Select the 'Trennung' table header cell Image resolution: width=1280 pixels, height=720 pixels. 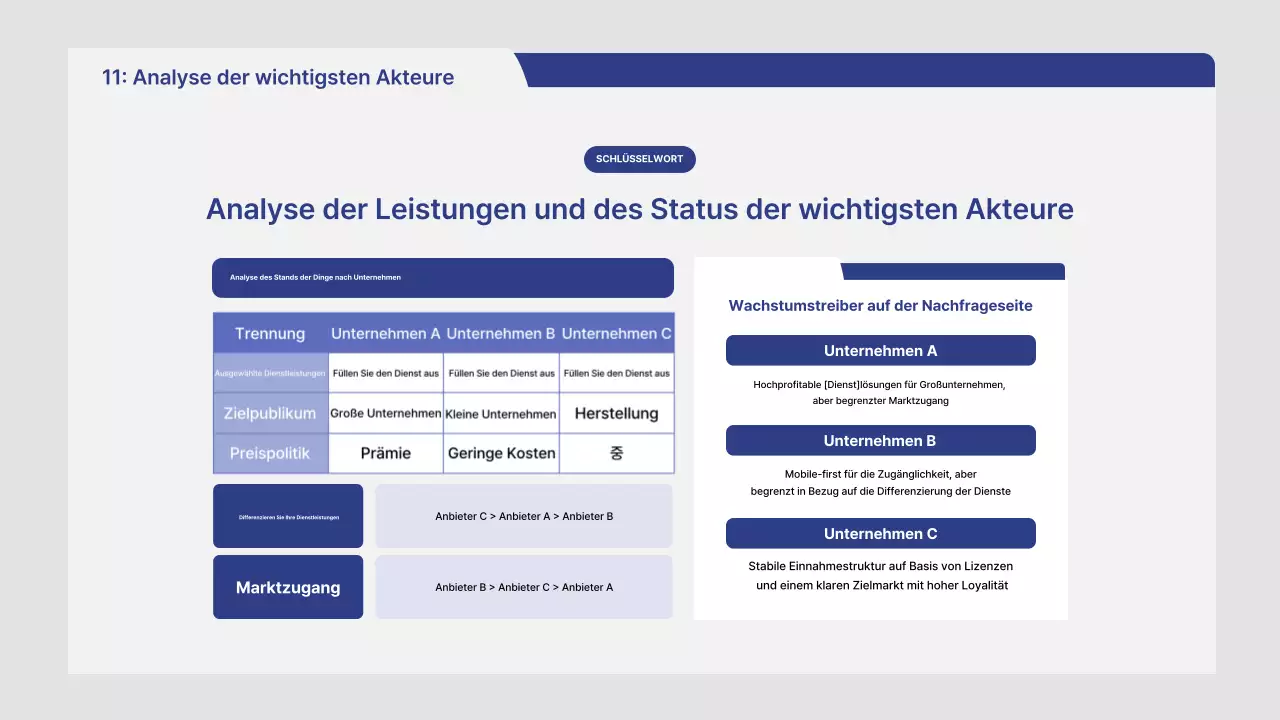(x=270, y=333)
